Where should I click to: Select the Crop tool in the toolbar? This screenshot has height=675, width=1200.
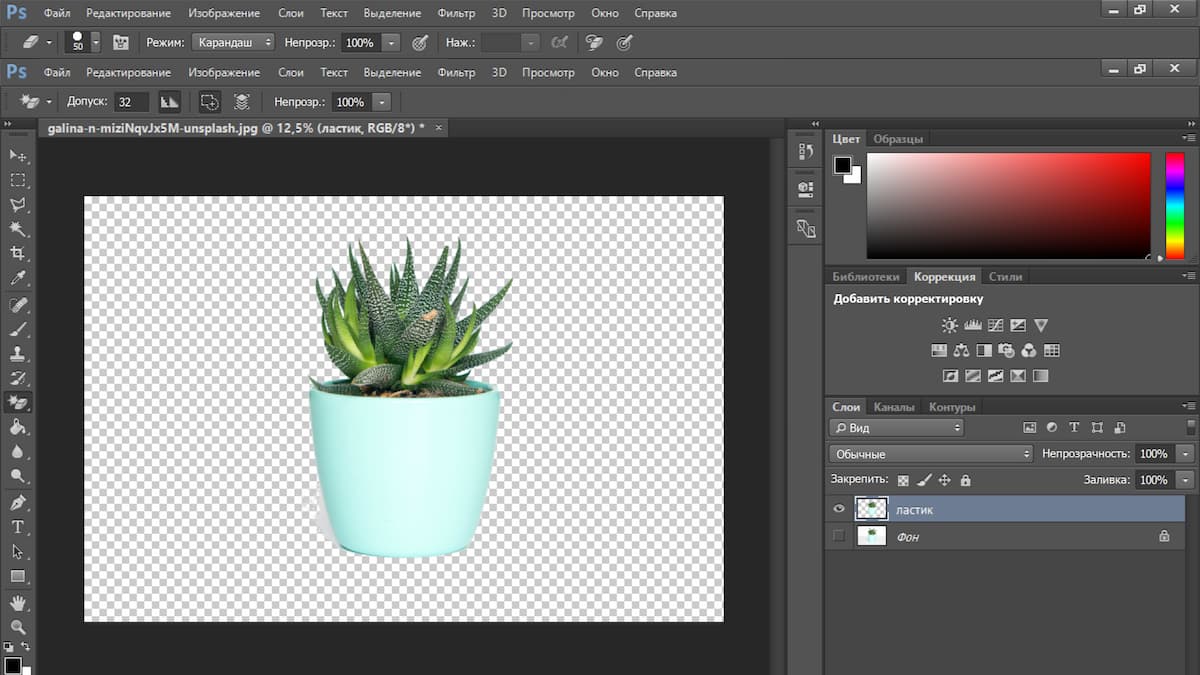18,254
